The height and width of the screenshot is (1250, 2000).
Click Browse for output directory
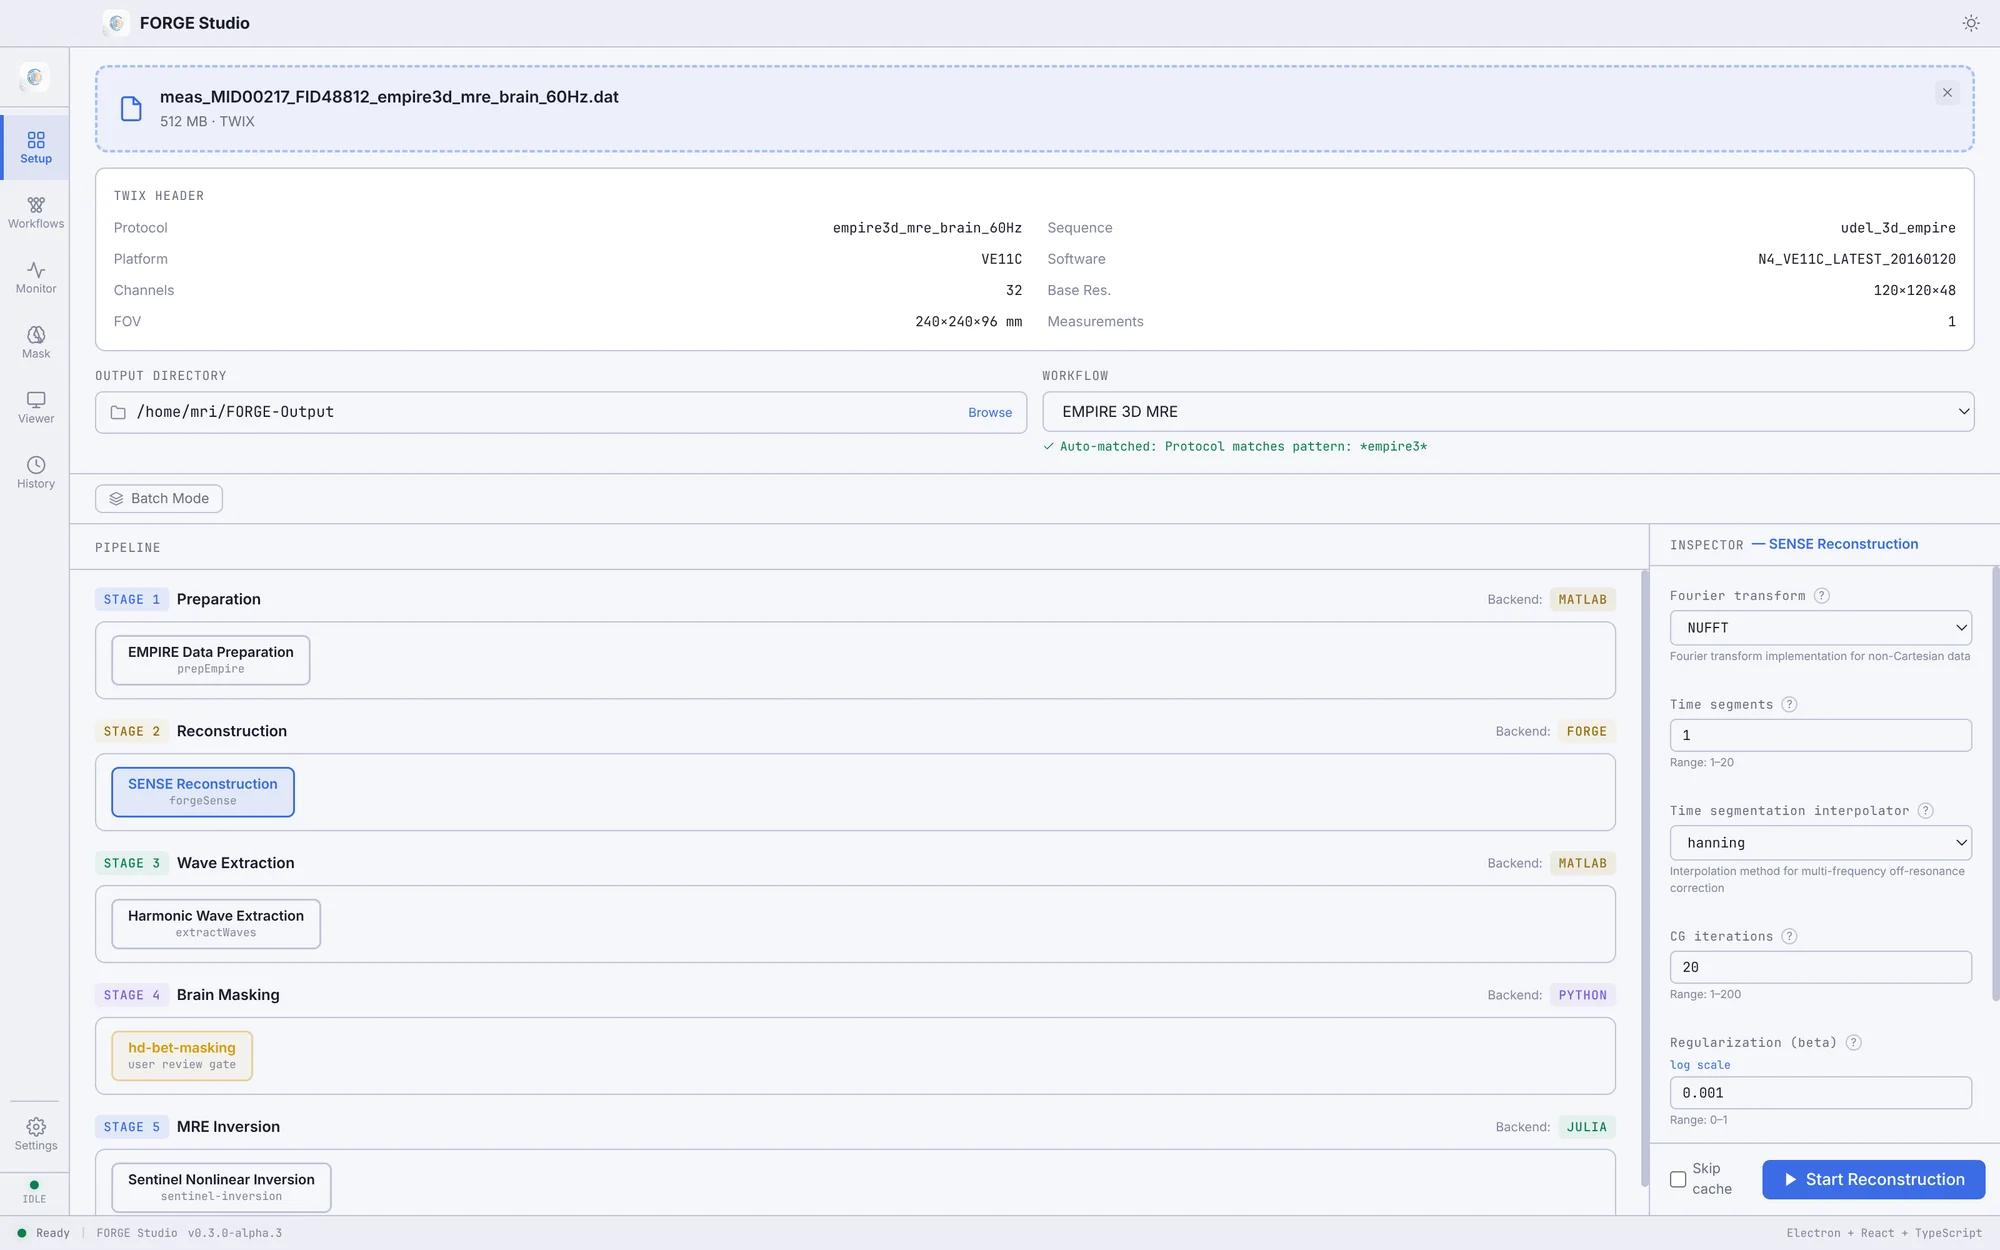[990, 413]
